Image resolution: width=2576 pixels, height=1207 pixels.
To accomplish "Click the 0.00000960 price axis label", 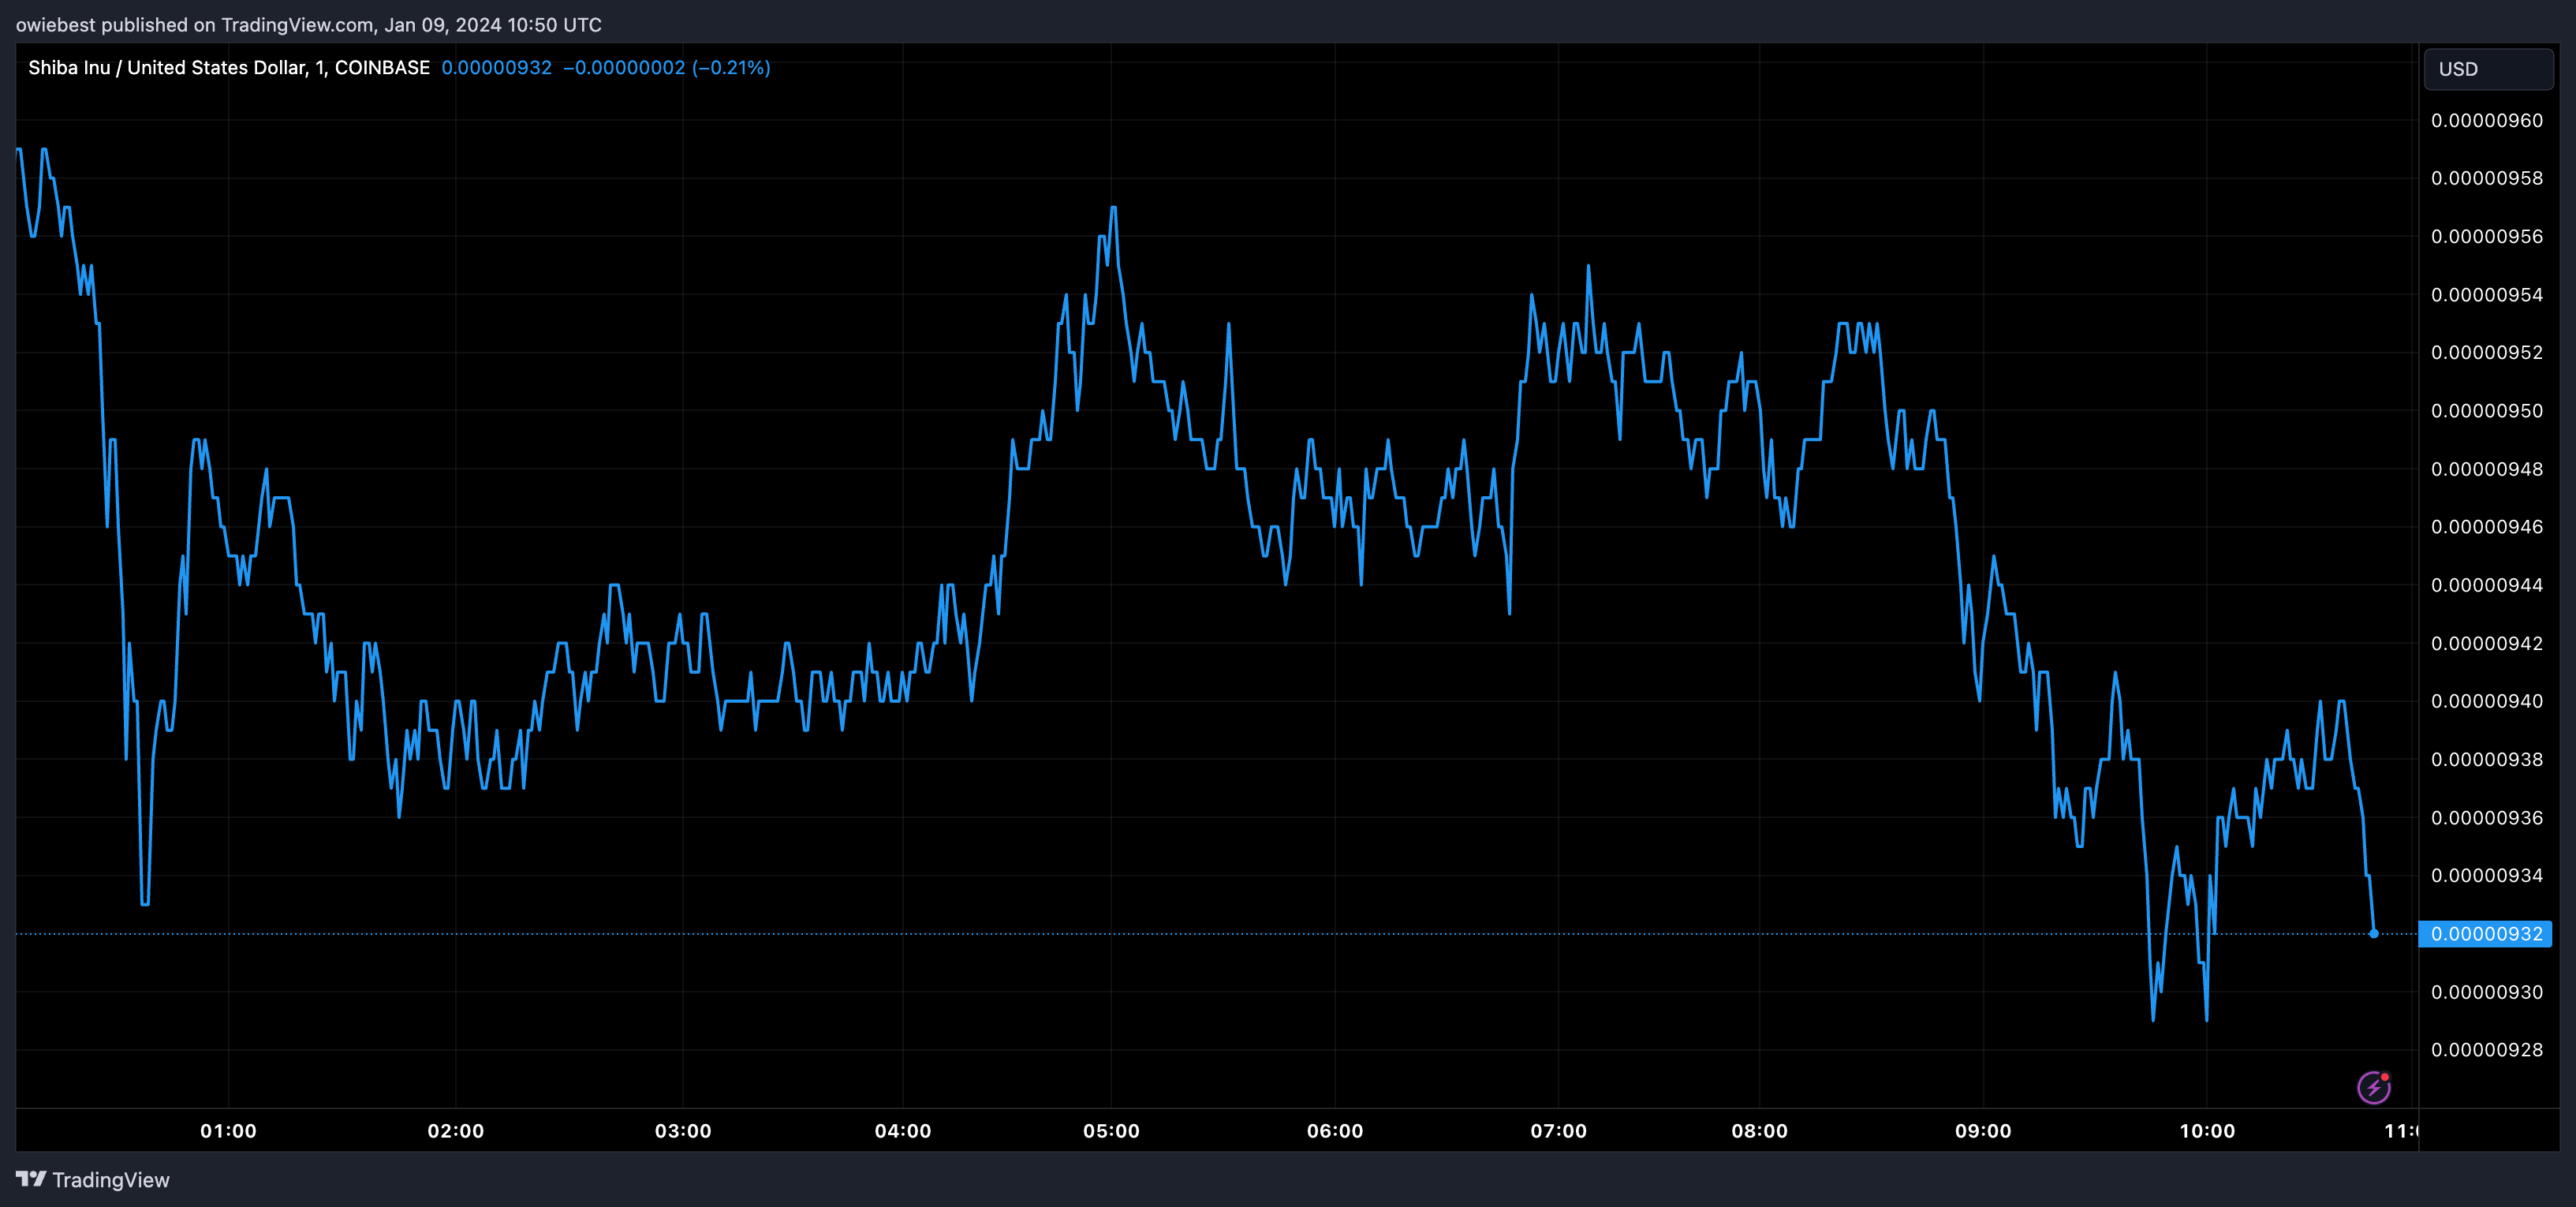I will (2486, 121).
